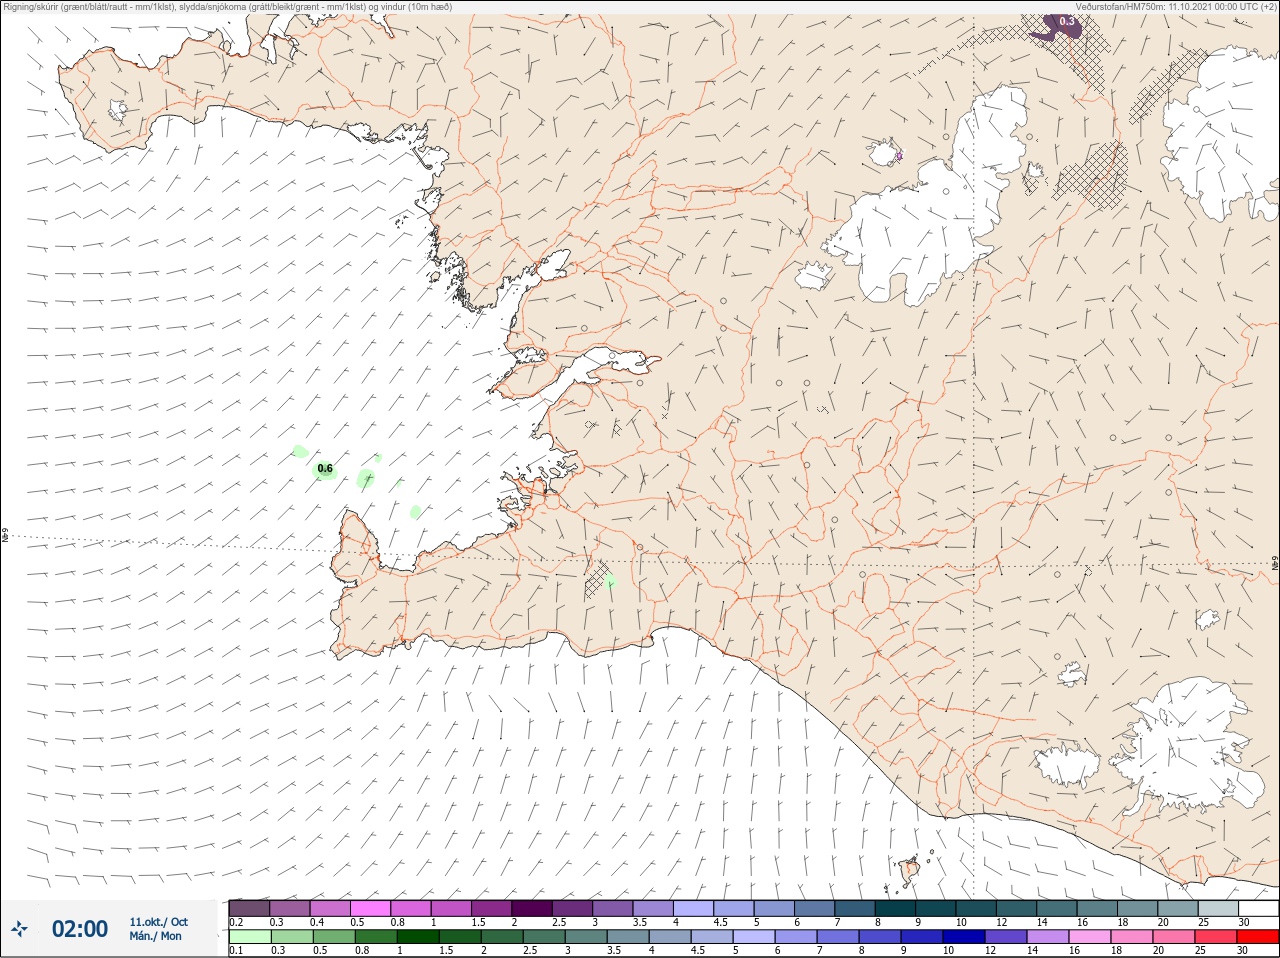This screenshot has height=958, width=1280.
Task: Select the darkest purple swatch in upper legend row
Action: coord(532,908)
